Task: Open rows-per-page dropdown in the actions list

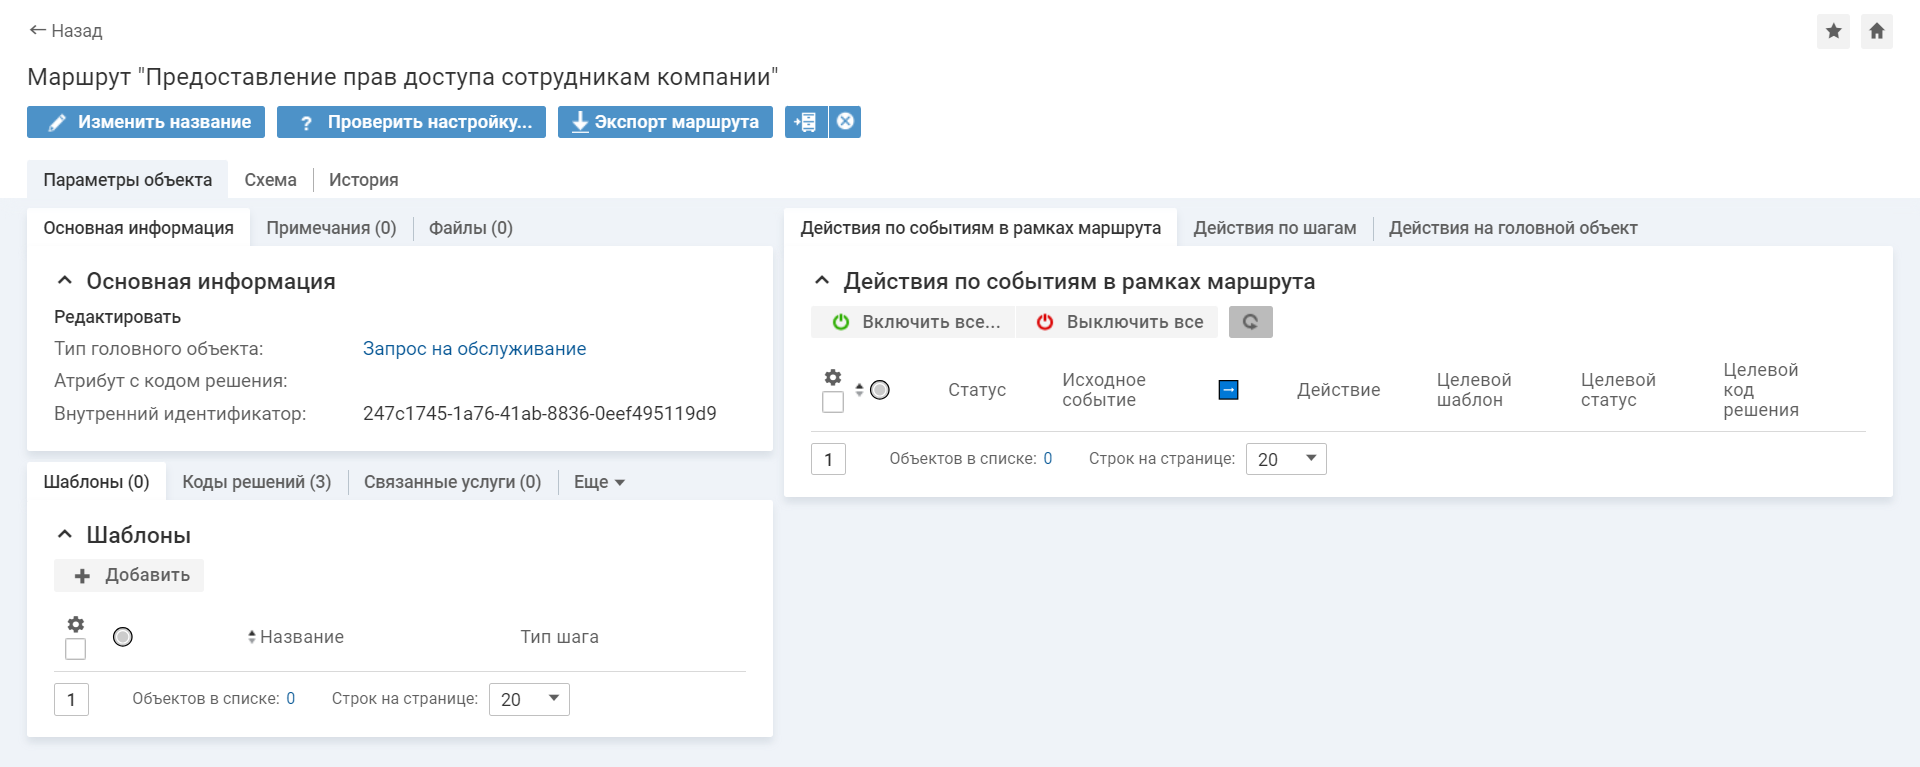Action: coord(1286,459)
